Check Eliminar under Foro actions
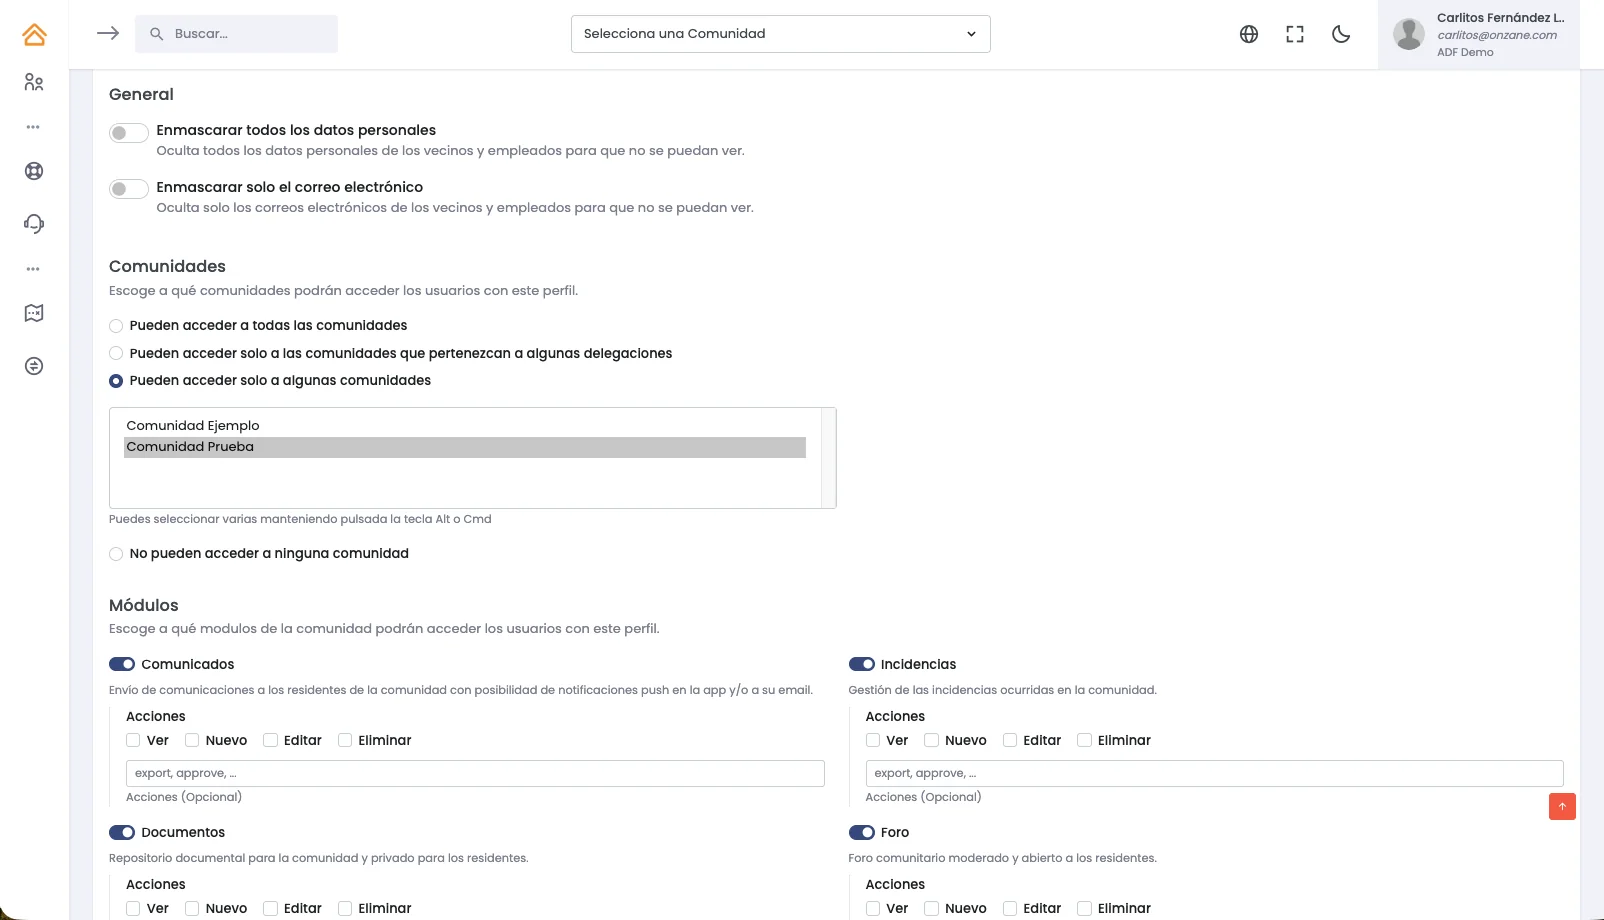Image resolution: width=1604 pixels, height=920 pixels. [x=1084, y=908]
